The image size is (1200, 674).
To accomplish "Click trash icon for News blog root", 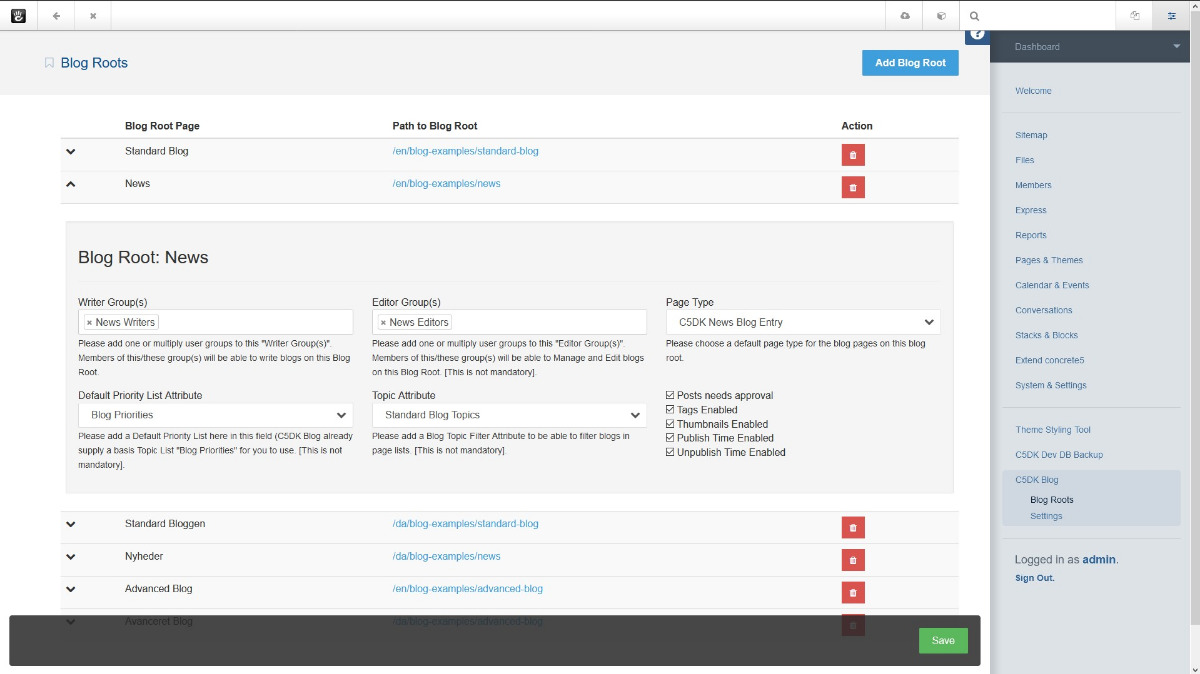I will [852, 187].
